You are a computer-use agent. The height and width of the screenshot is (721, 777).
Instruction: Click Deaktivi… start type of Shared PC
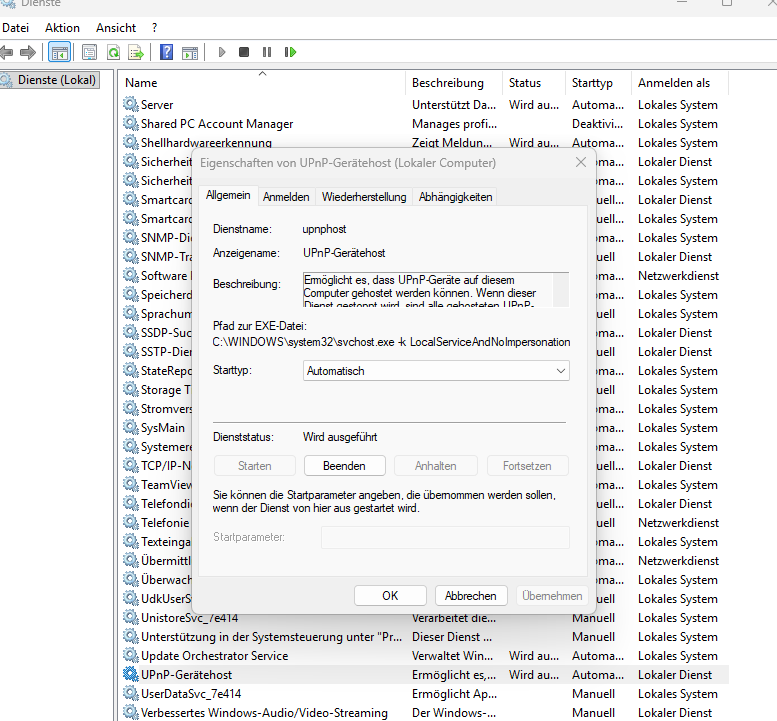tap(598, 123)
